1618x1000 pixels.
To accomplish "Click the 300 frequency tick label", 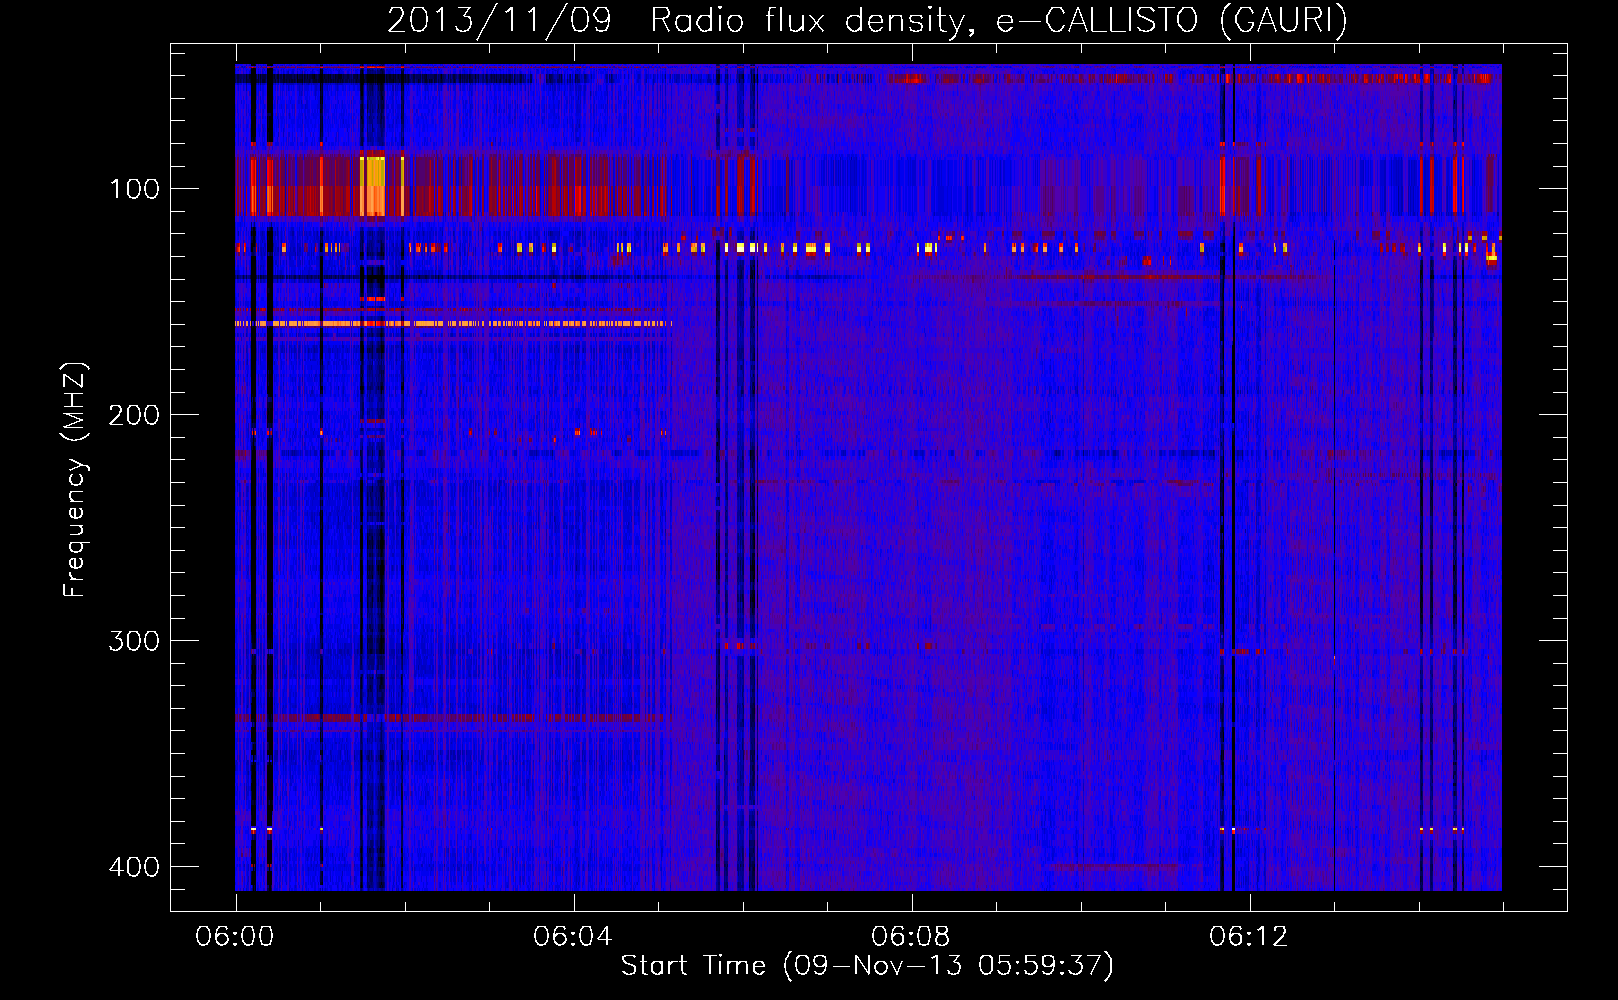I will click(x=134, y=641).
